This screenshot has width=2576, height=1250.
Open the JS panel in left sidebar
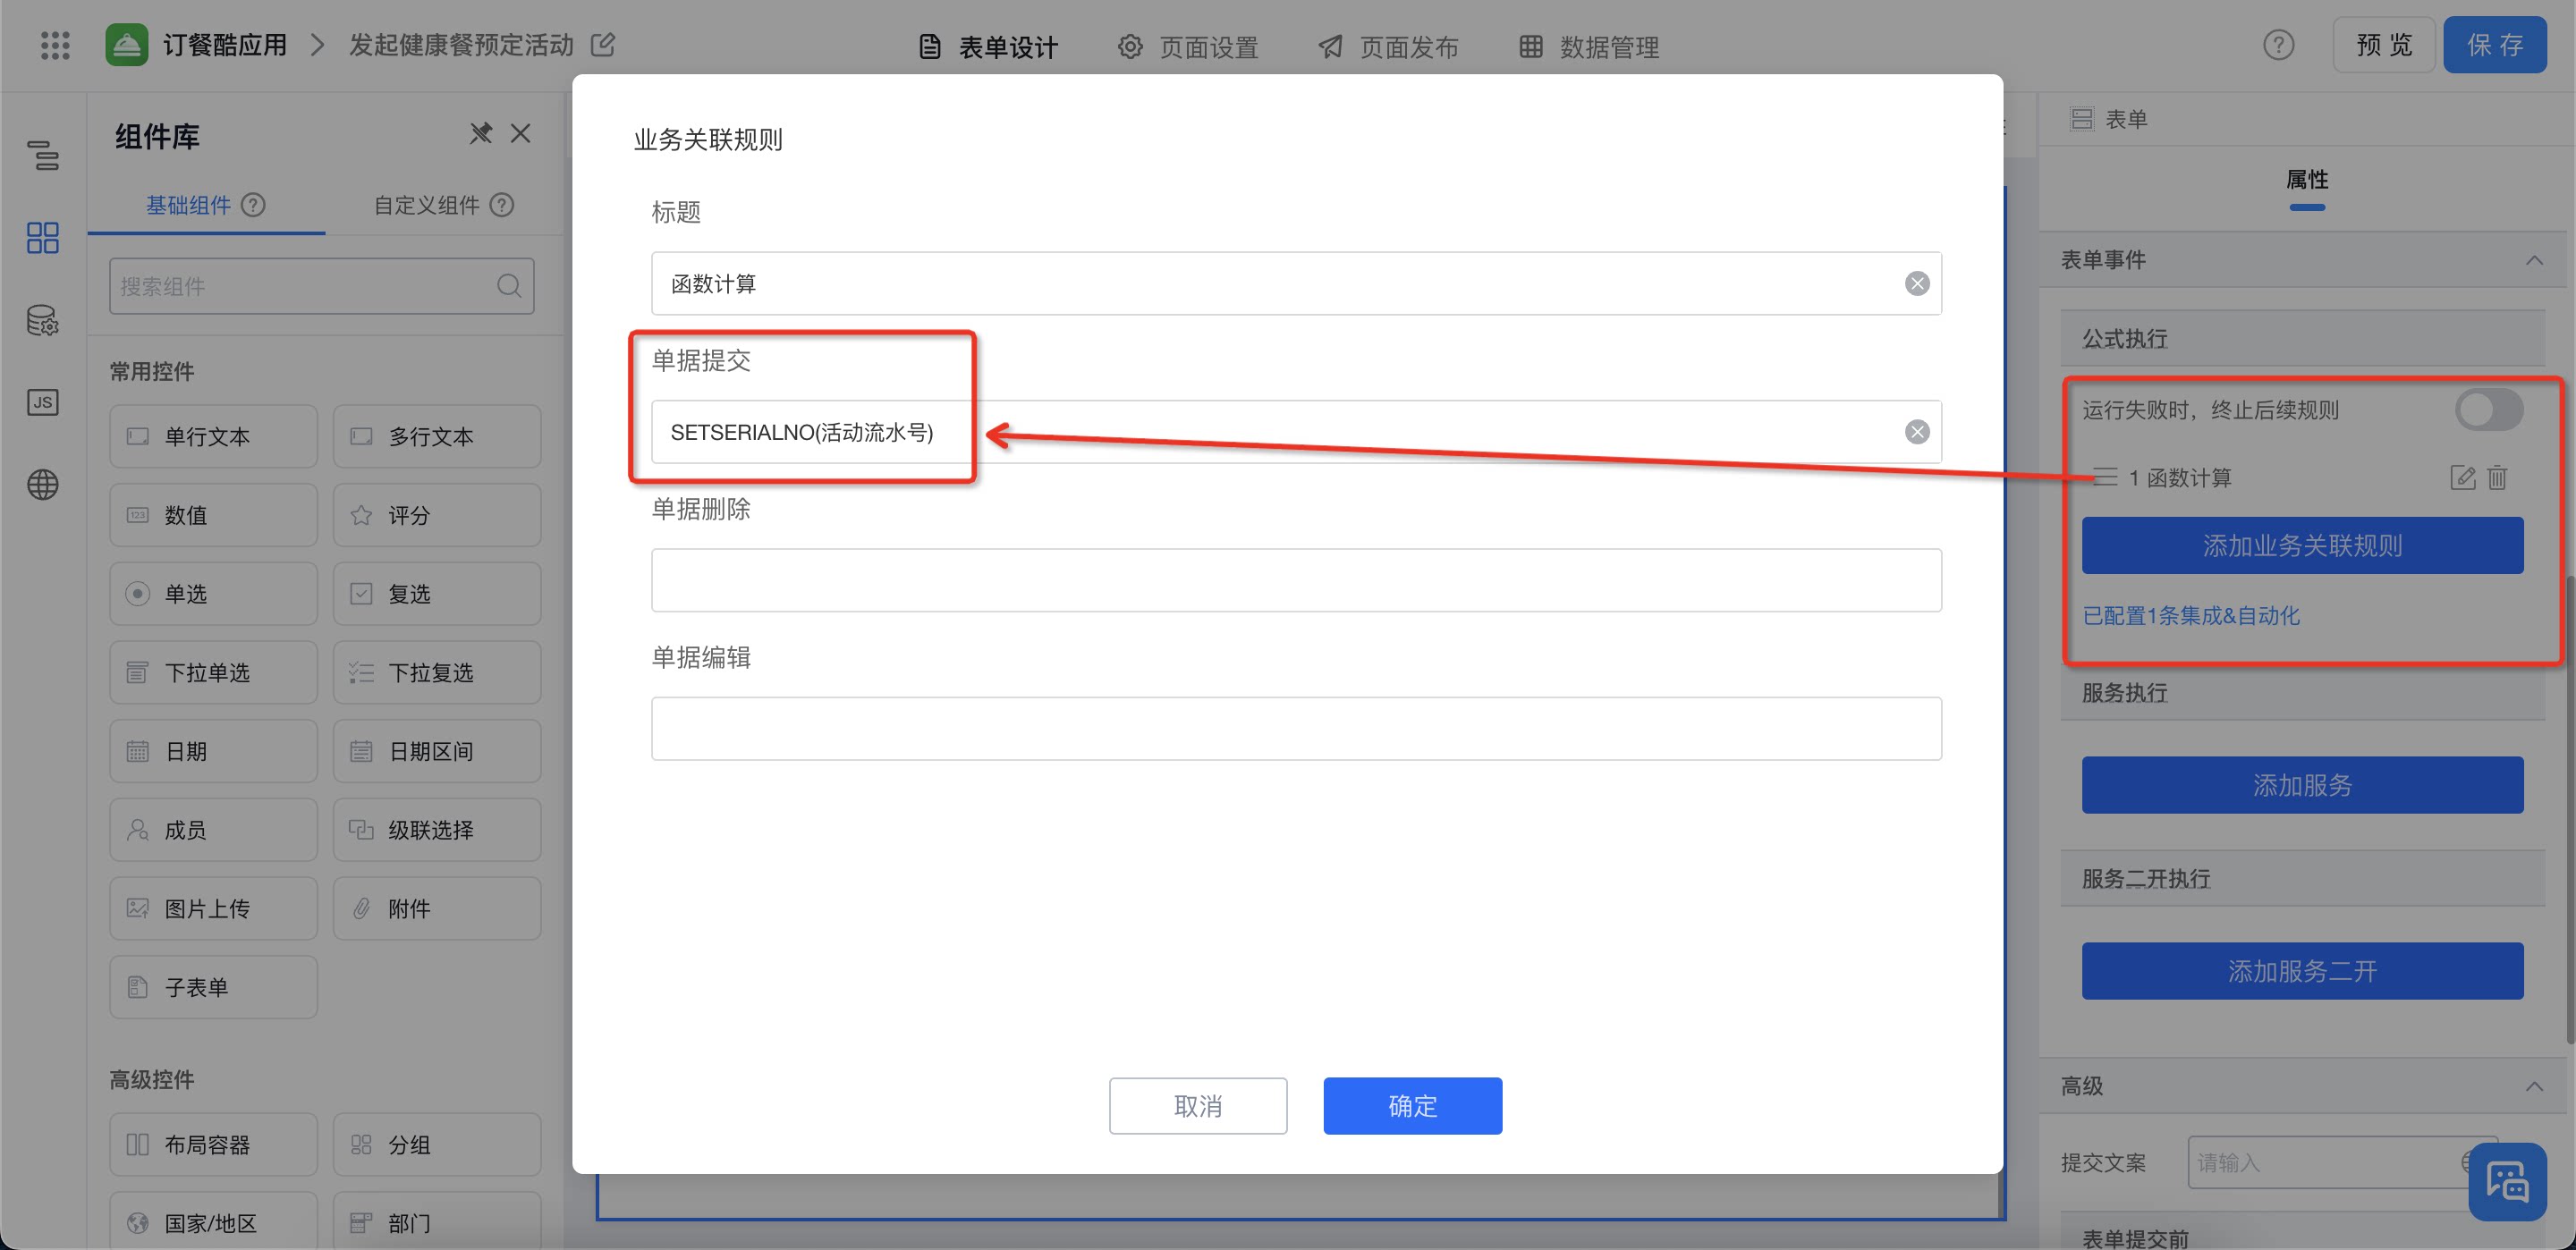coord(42,402)
